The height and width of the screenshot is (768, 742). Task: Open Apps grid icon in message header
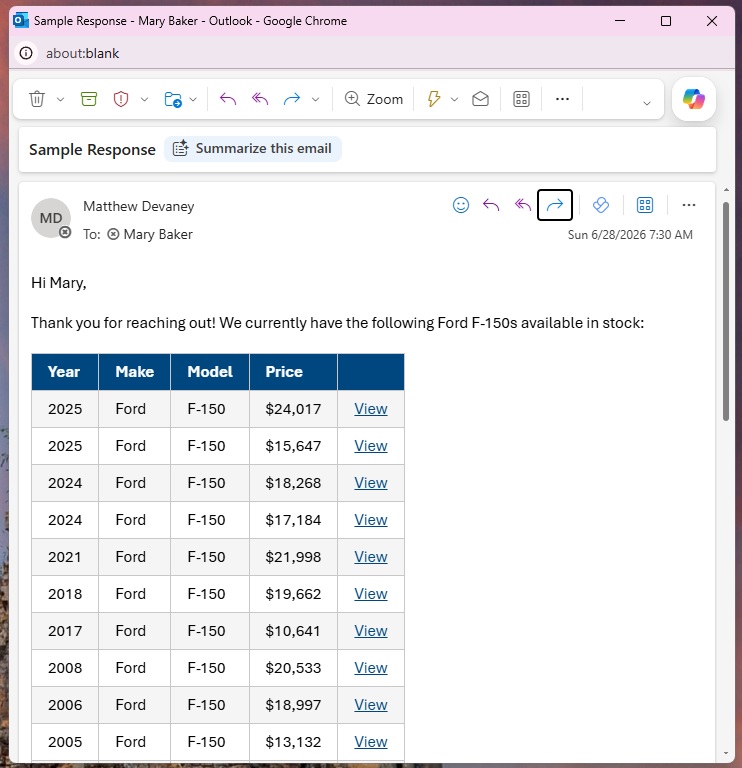[645, 205]
